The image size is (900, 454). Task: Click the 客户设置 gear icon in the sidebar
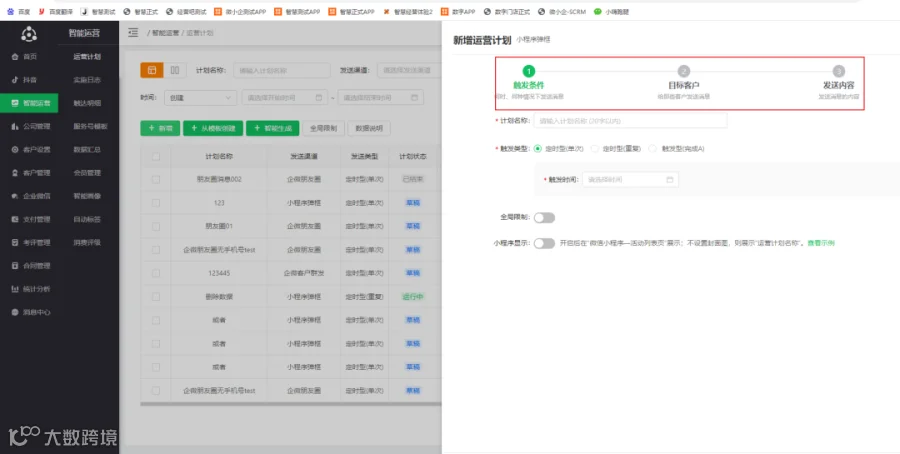click(15, 149)
